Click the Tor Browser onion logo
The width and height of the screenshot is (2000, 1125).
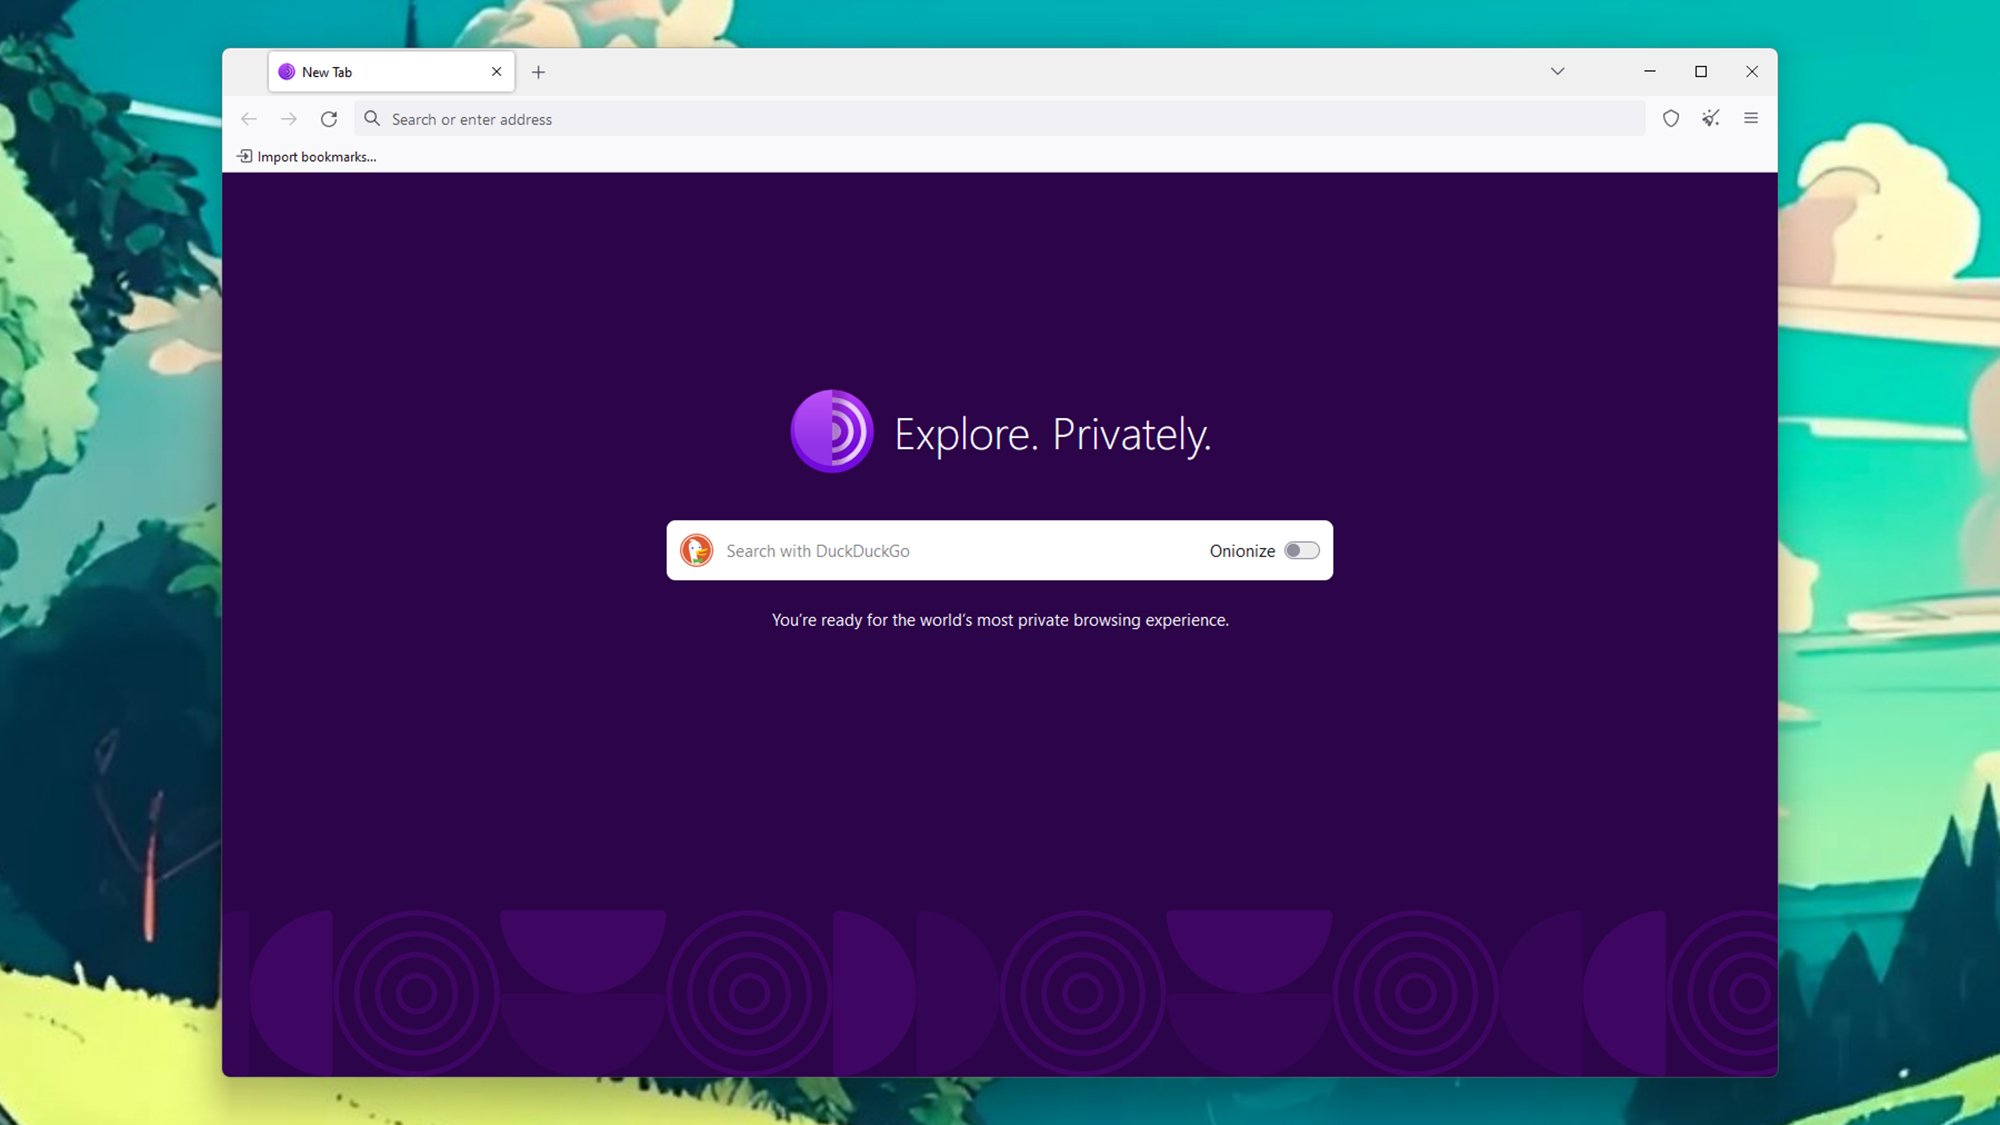[x=831, y=432]
